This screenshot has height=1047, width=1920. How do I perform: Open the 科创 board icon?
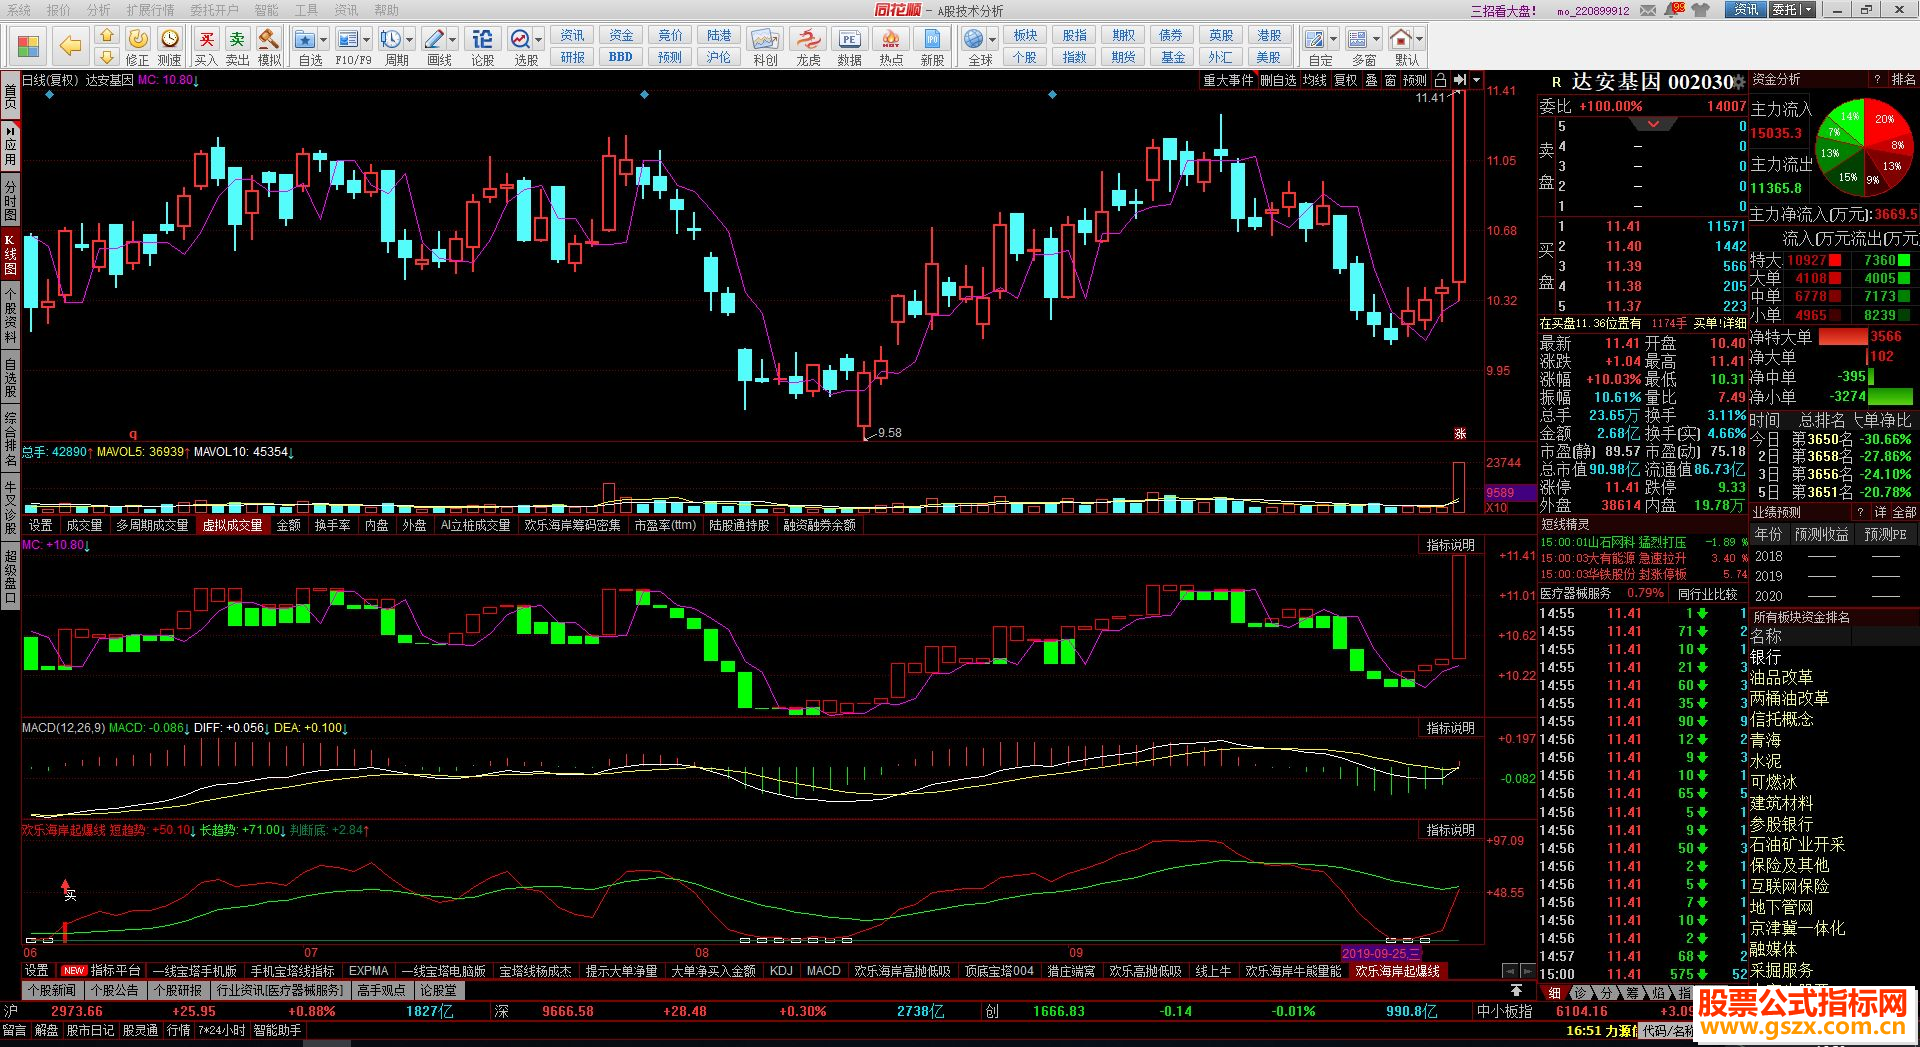pos(765,46)
